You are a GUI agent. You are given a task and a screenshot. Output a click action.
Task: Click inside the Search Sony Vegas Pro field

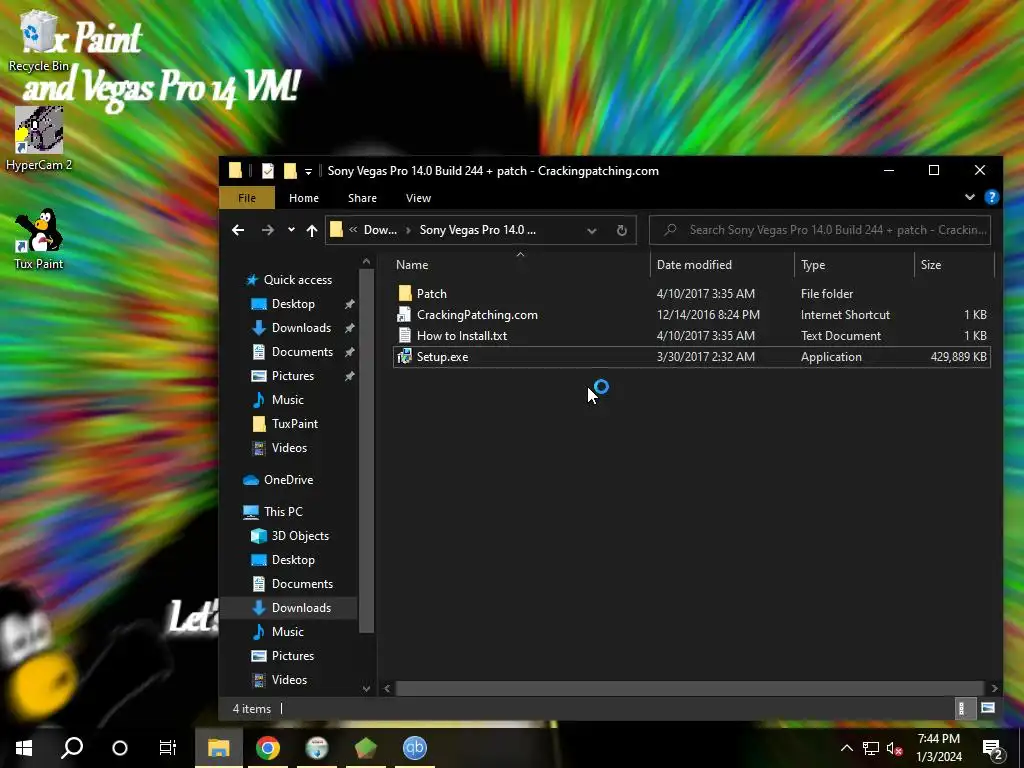[x=820, y=230]
